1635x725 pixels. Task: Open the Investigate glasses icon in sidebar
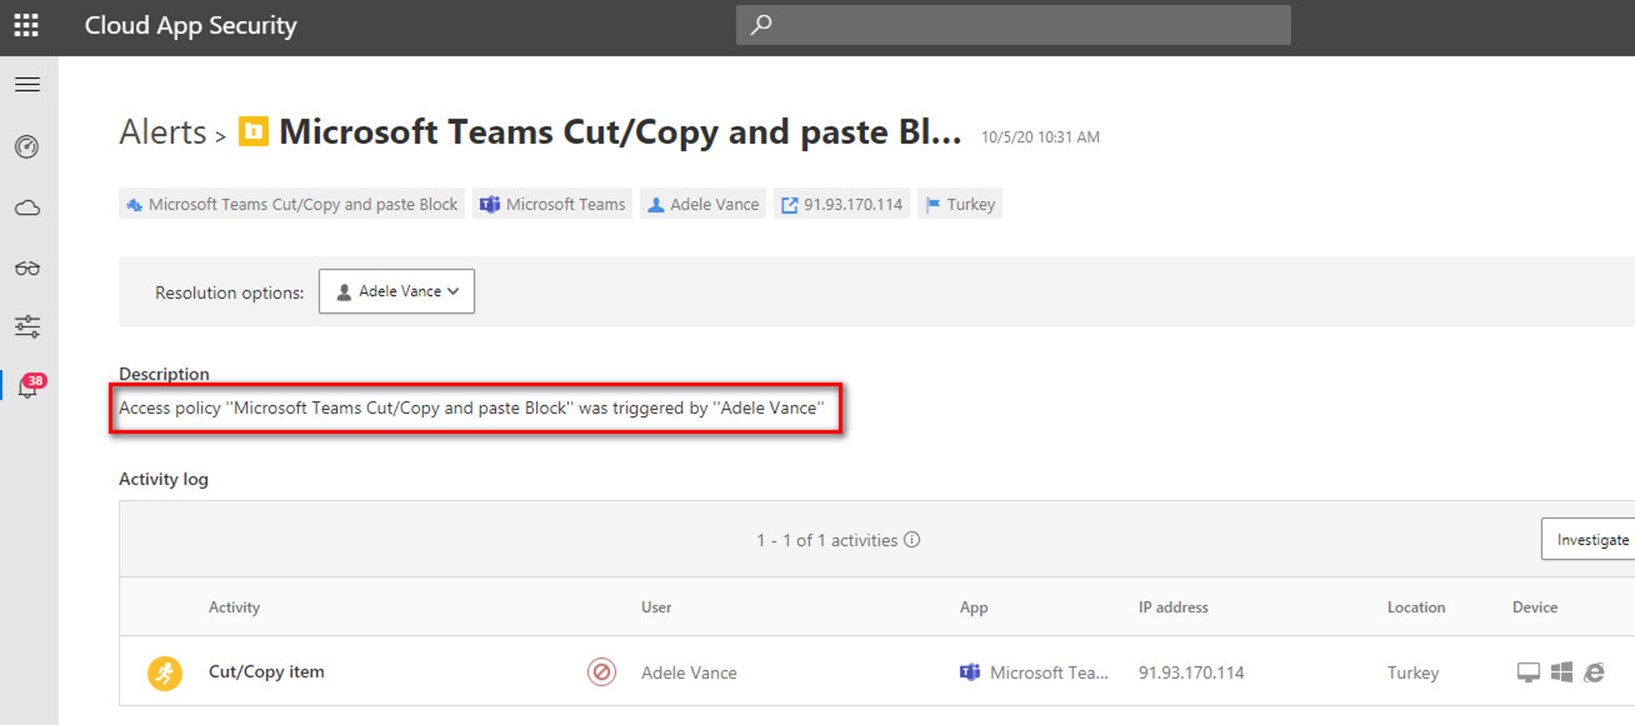coord(27,268)
